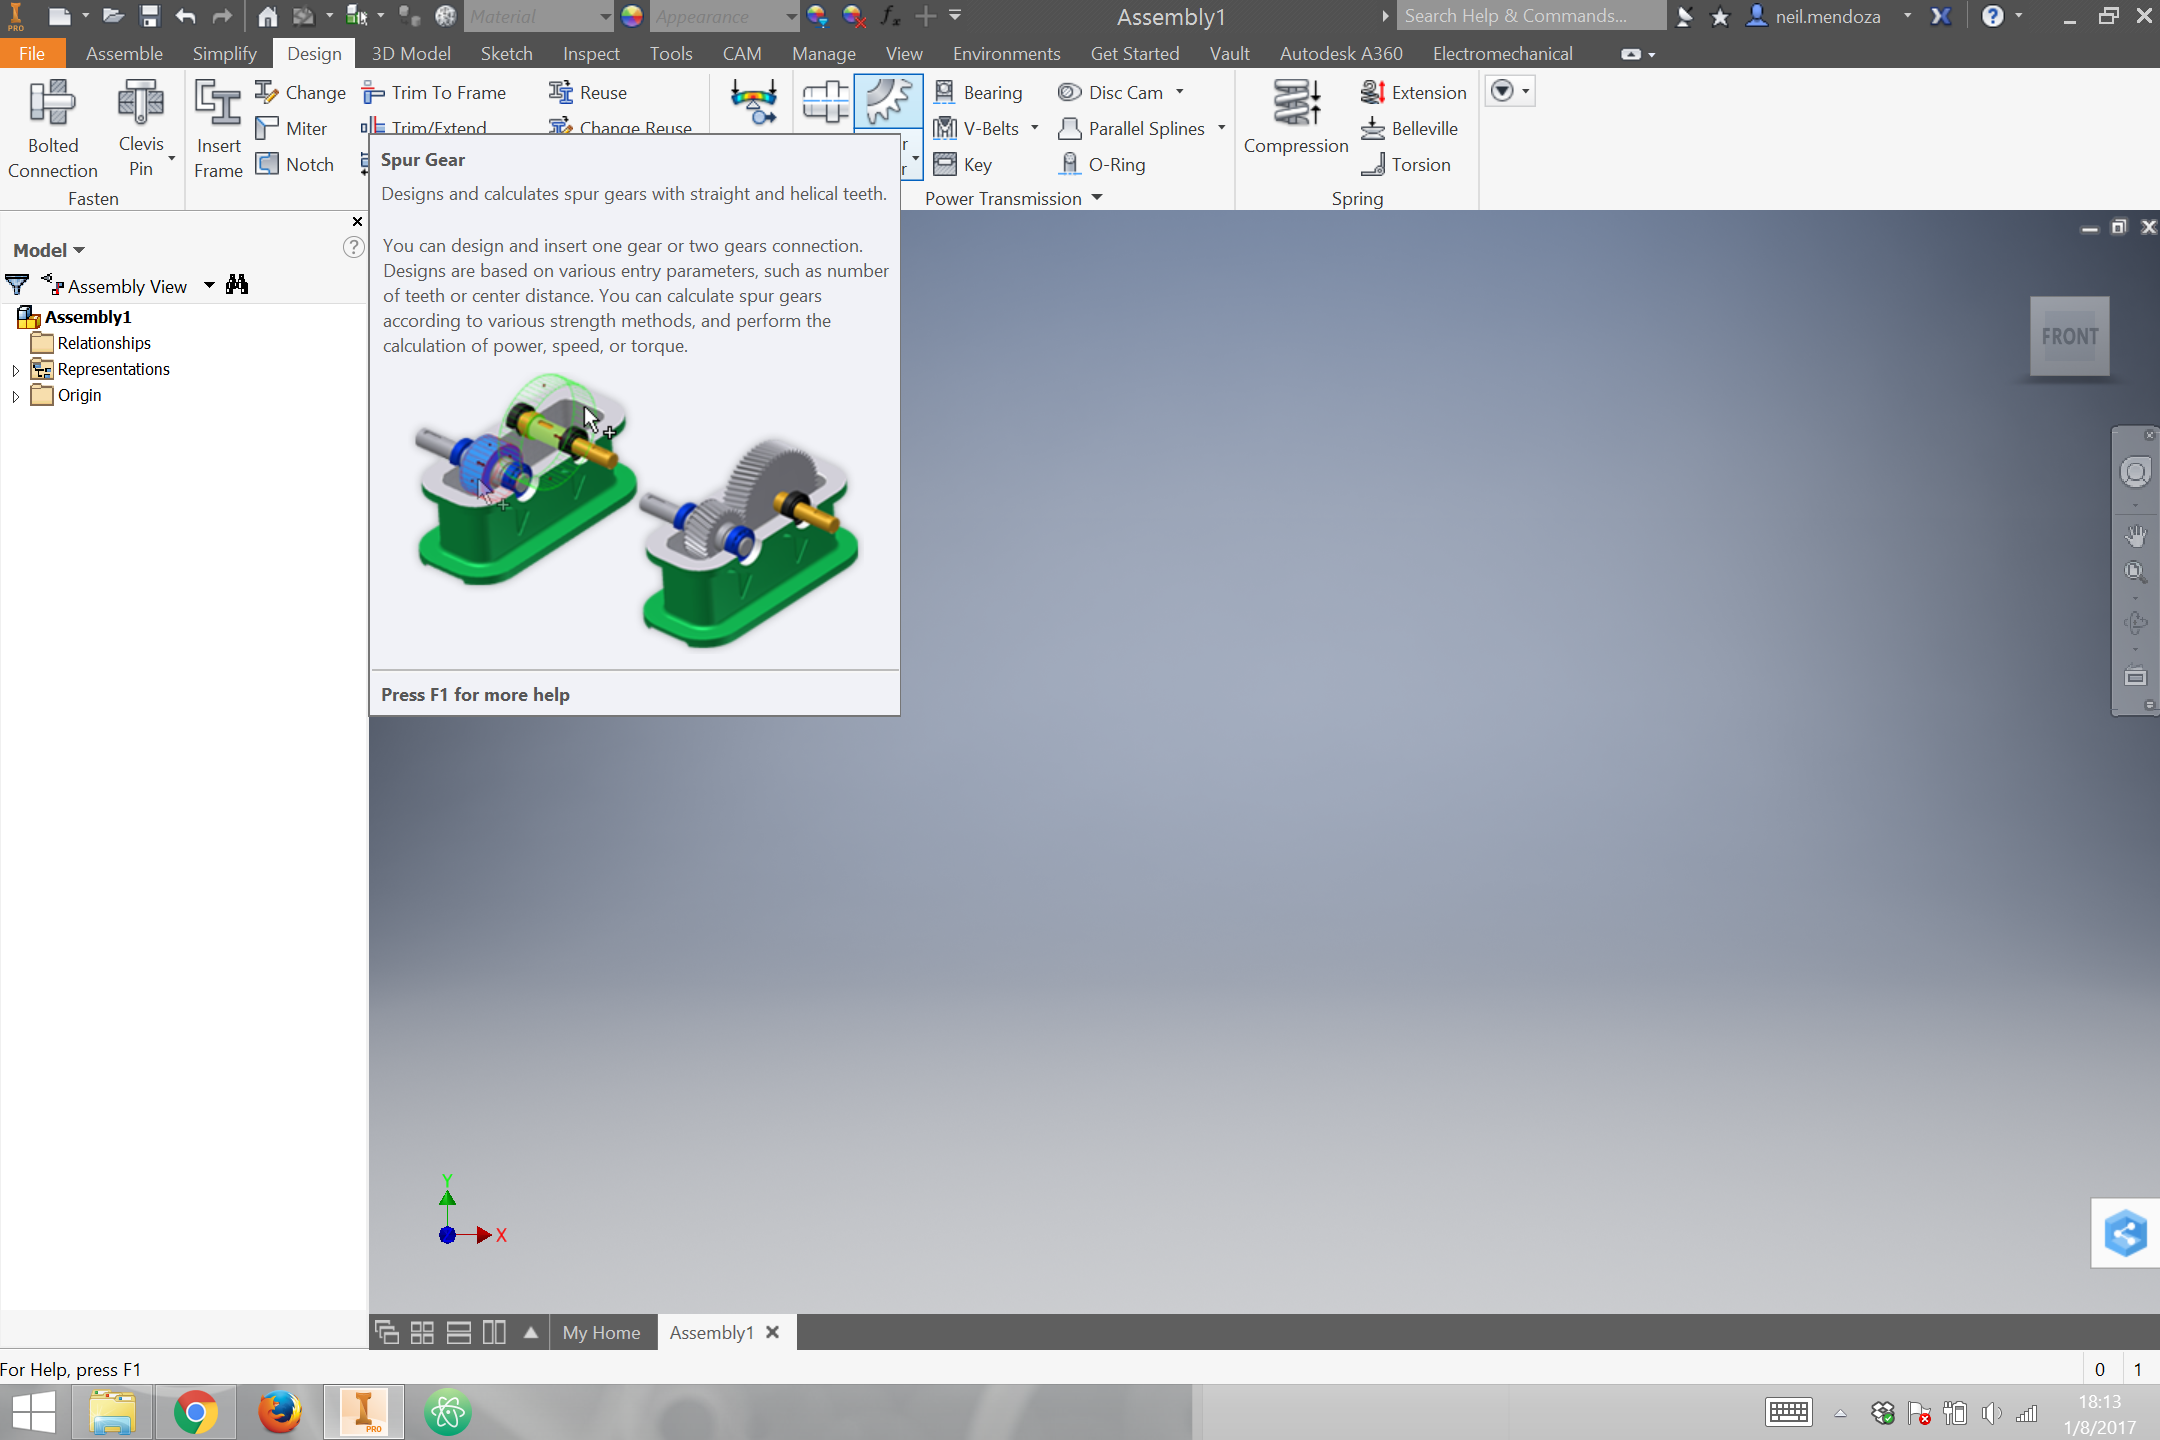
Task: Close the Assembly1 document tab
Action: point(772,1332)
